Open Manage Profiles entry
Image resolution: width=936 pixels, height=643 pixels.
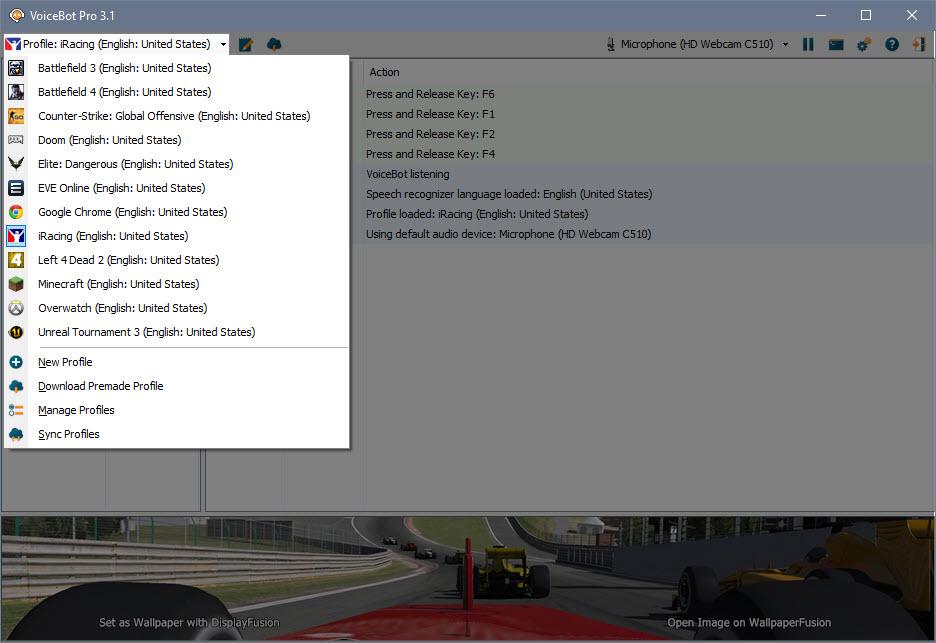177,410
